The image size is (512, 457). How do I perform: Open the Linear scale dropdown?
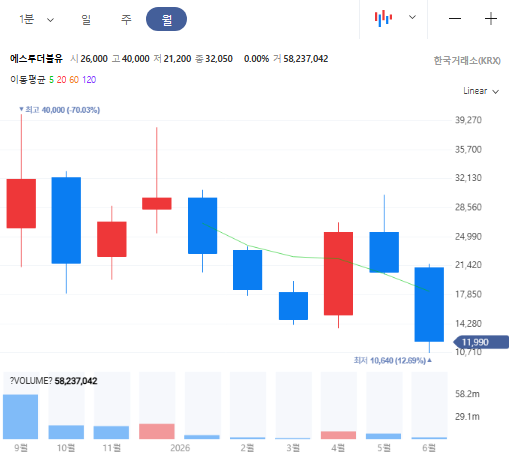coord(481,91)
